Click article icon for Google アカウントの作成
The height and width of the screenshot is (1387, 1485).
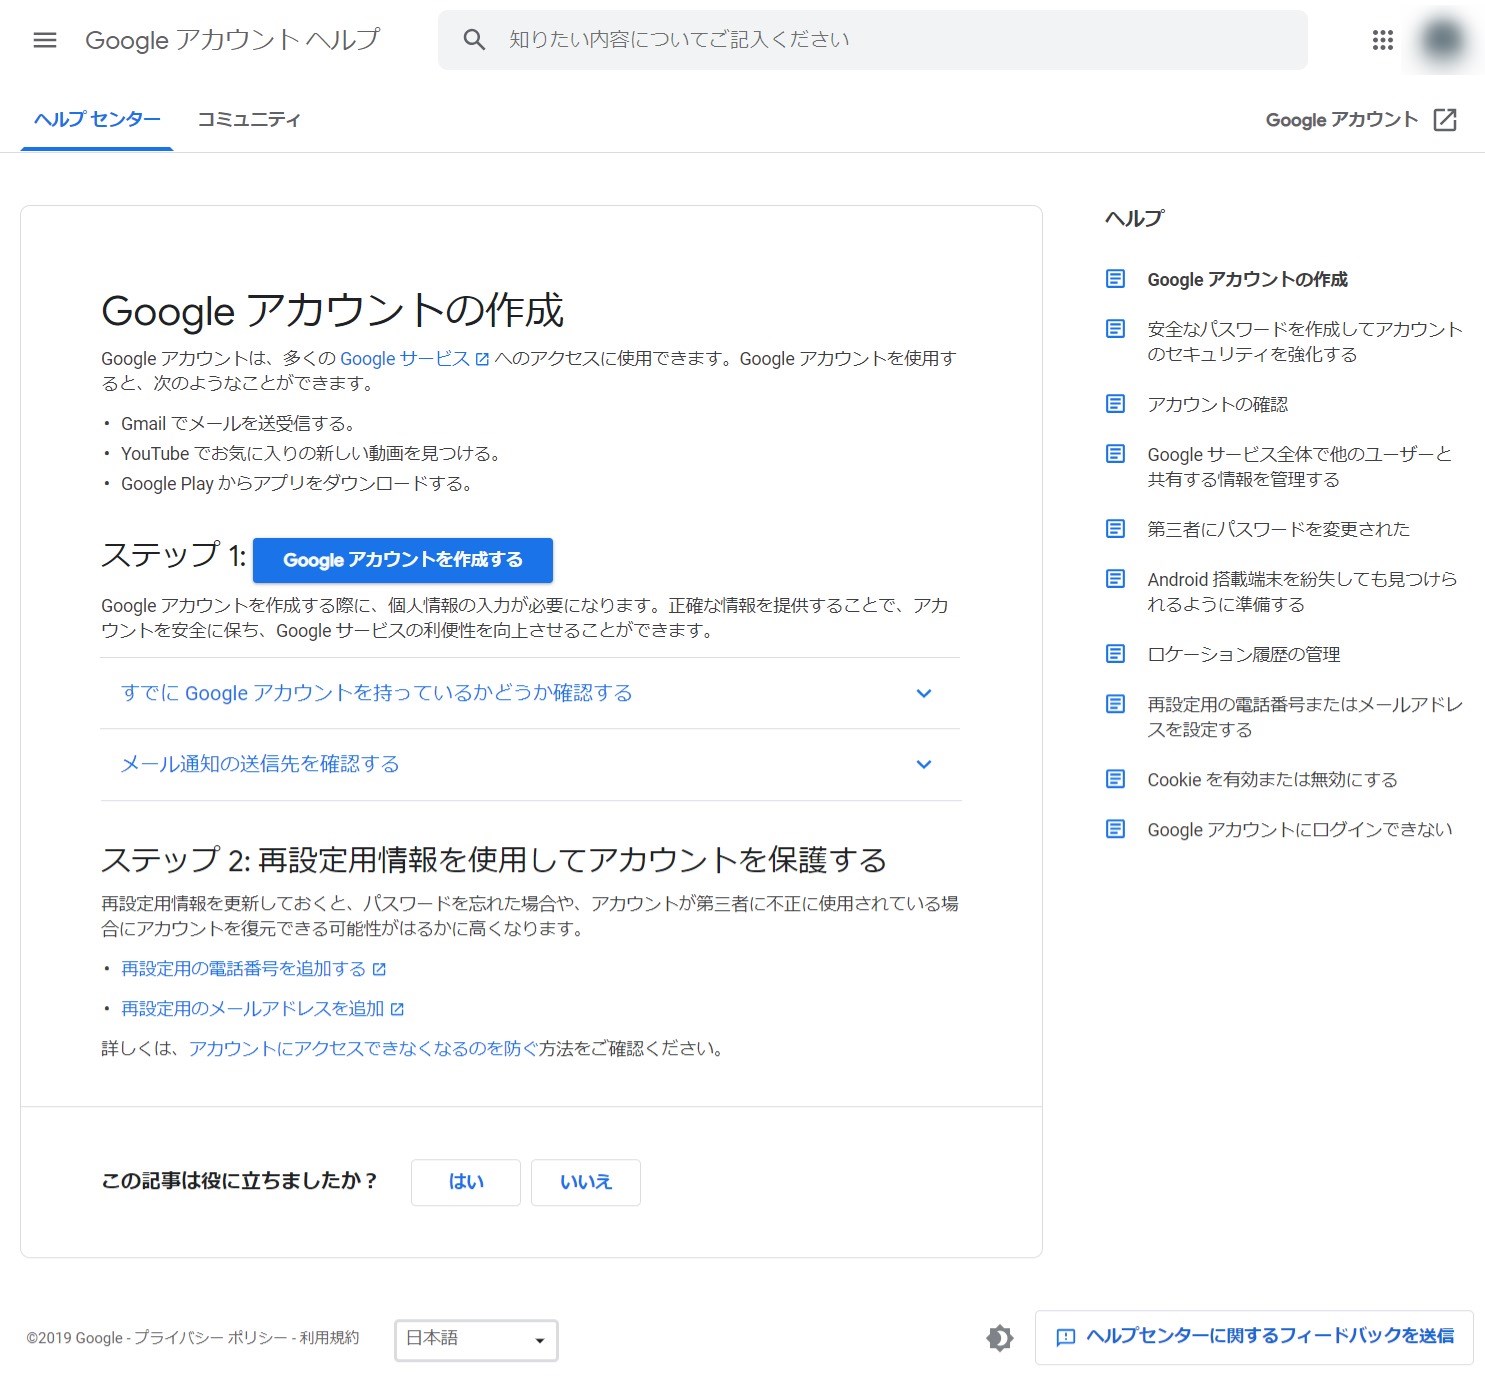1116,279
